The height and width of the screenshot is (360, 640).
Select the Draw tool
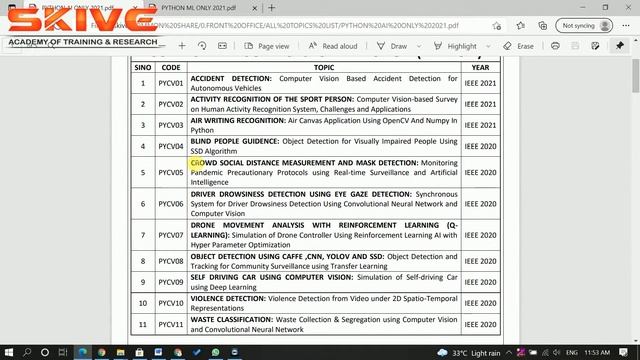pos(392,46)
